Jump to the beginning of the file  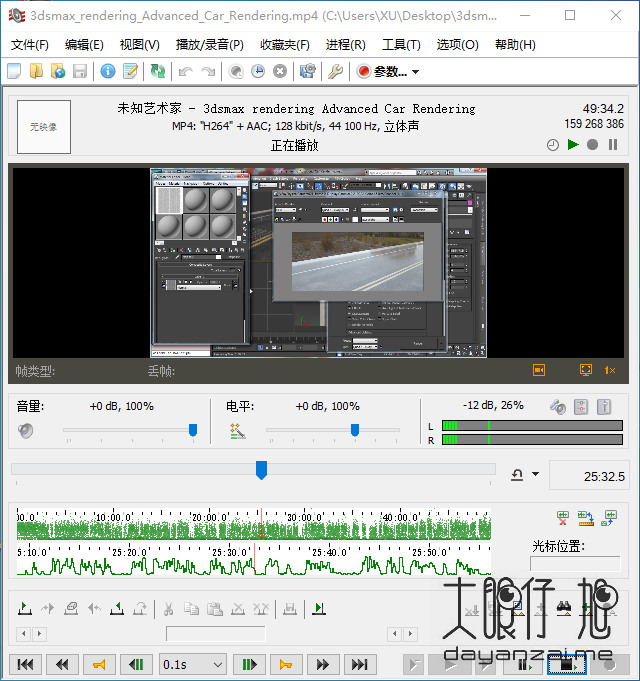[25, 664]
